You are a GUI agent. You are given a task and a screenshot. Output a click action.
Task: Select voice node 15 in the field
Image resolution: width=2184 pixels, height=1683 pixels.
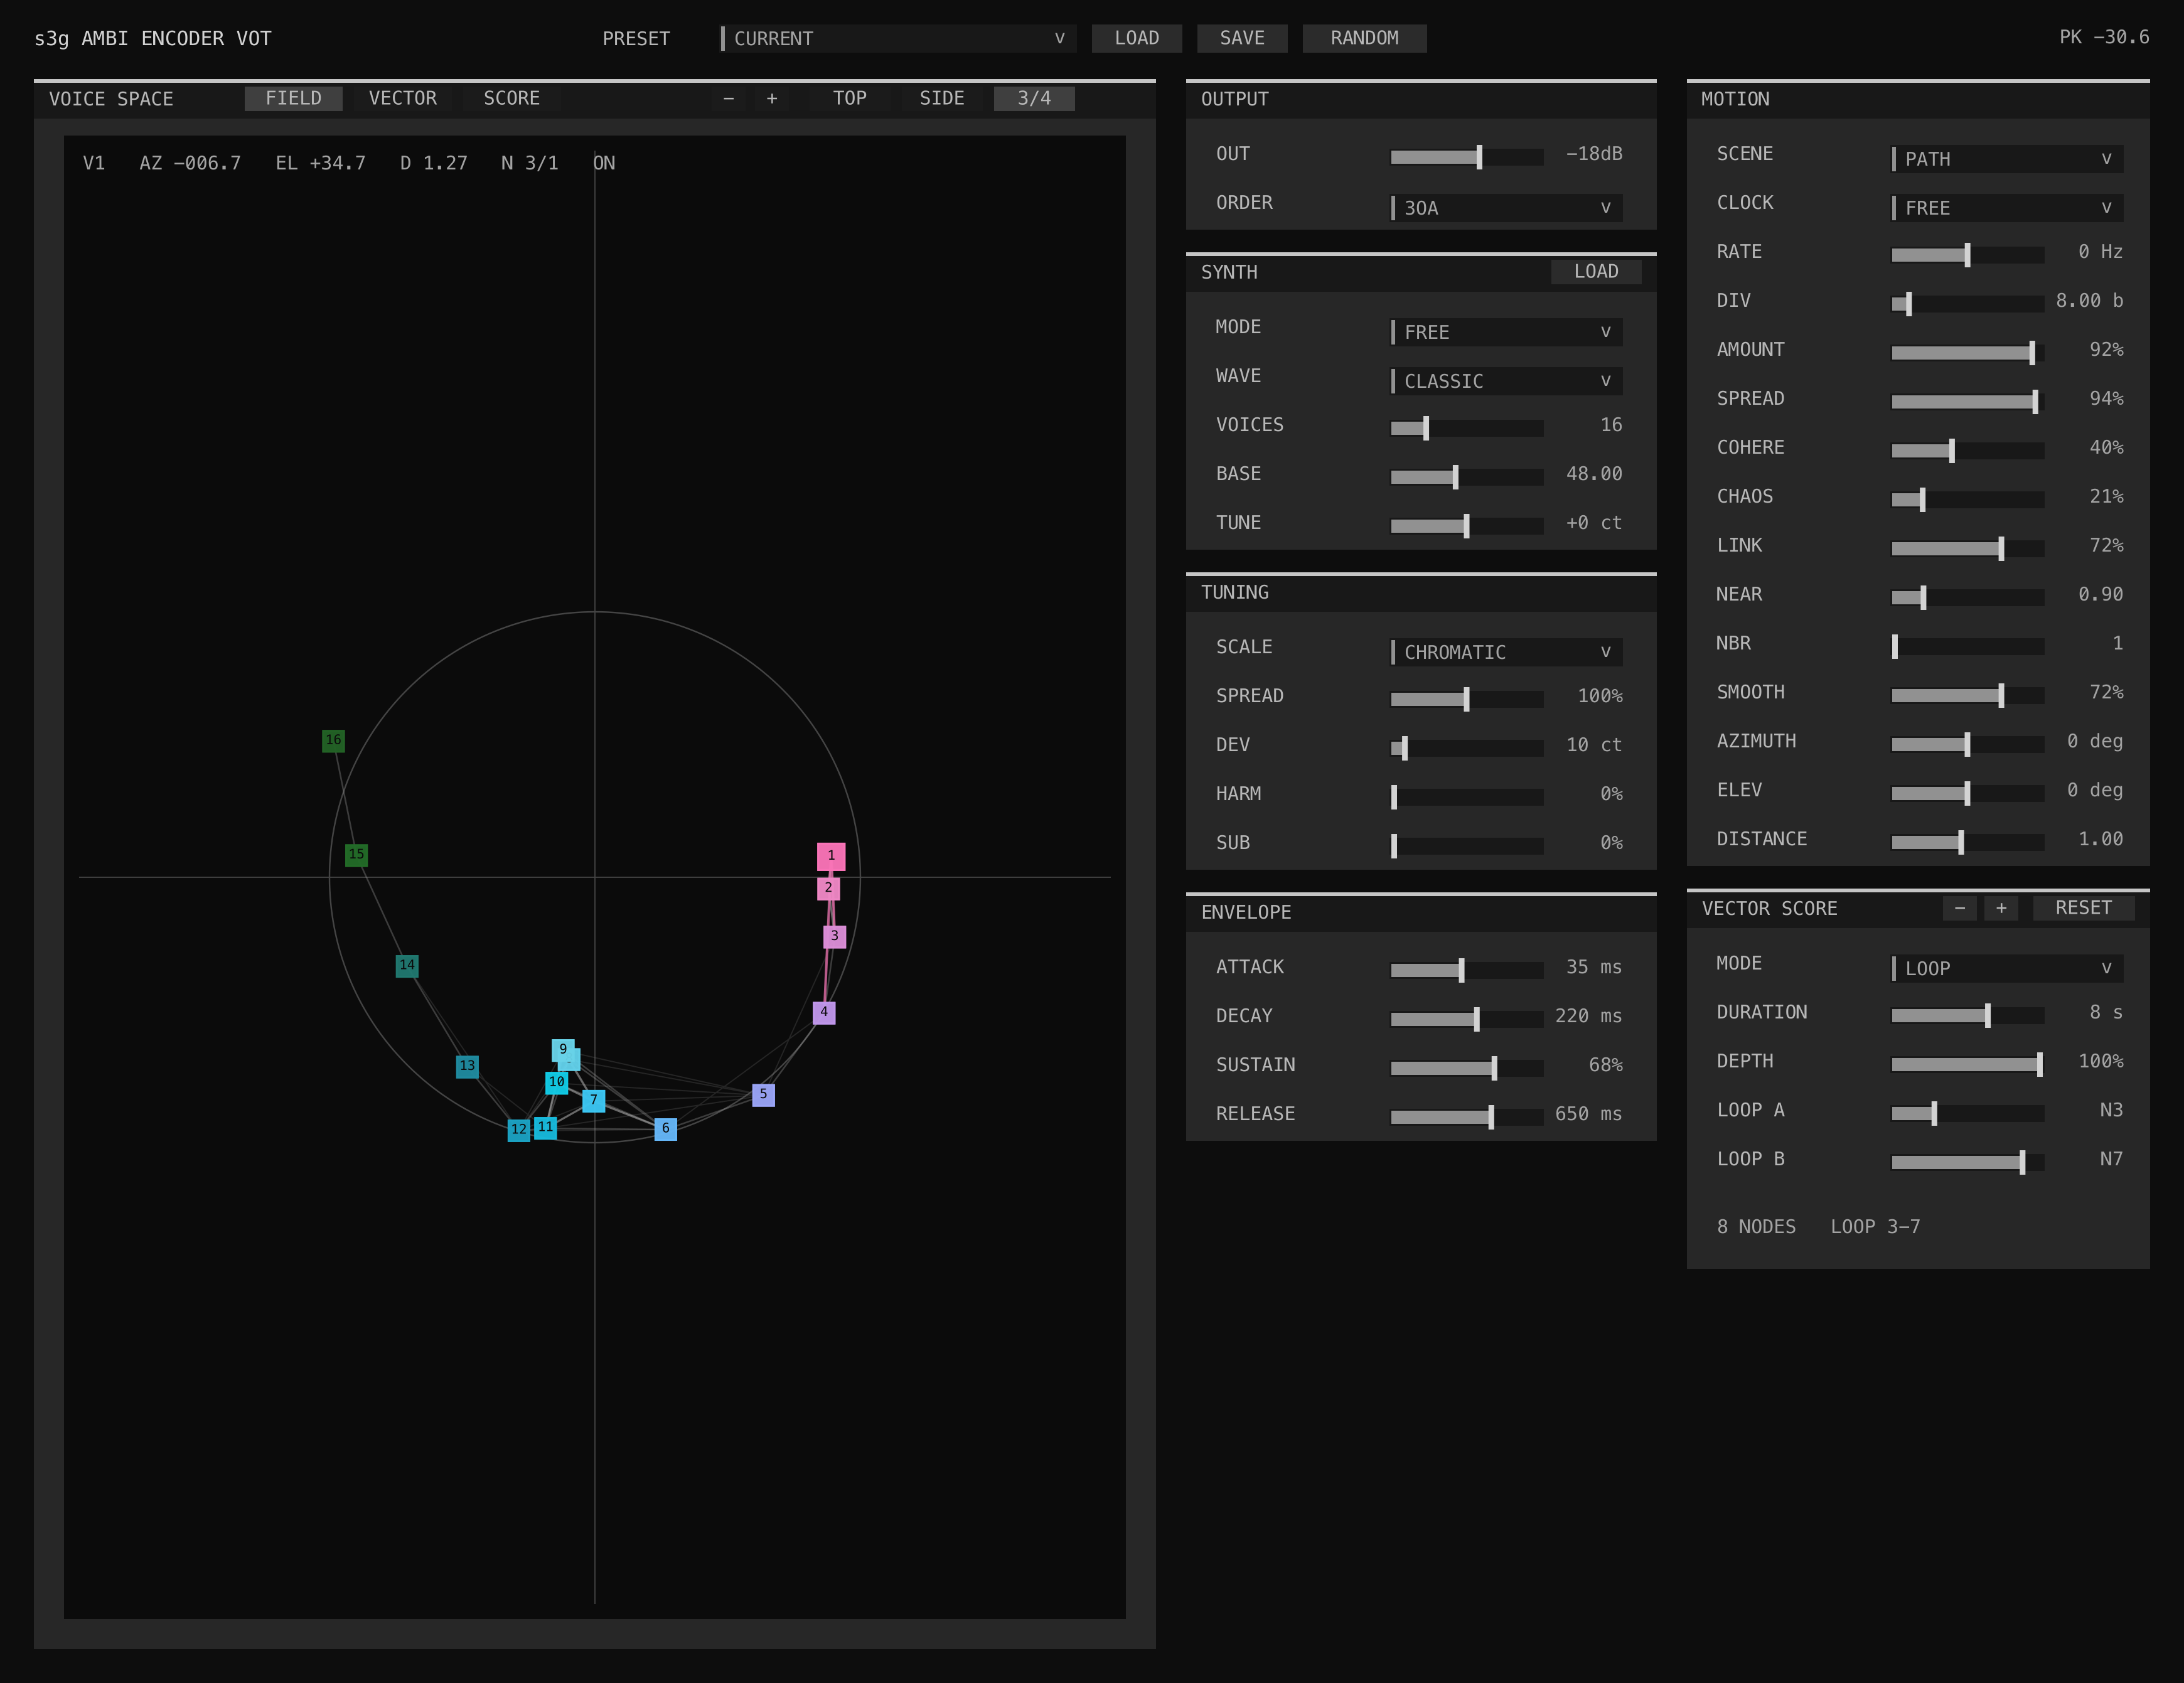click(x=356, y=854)
